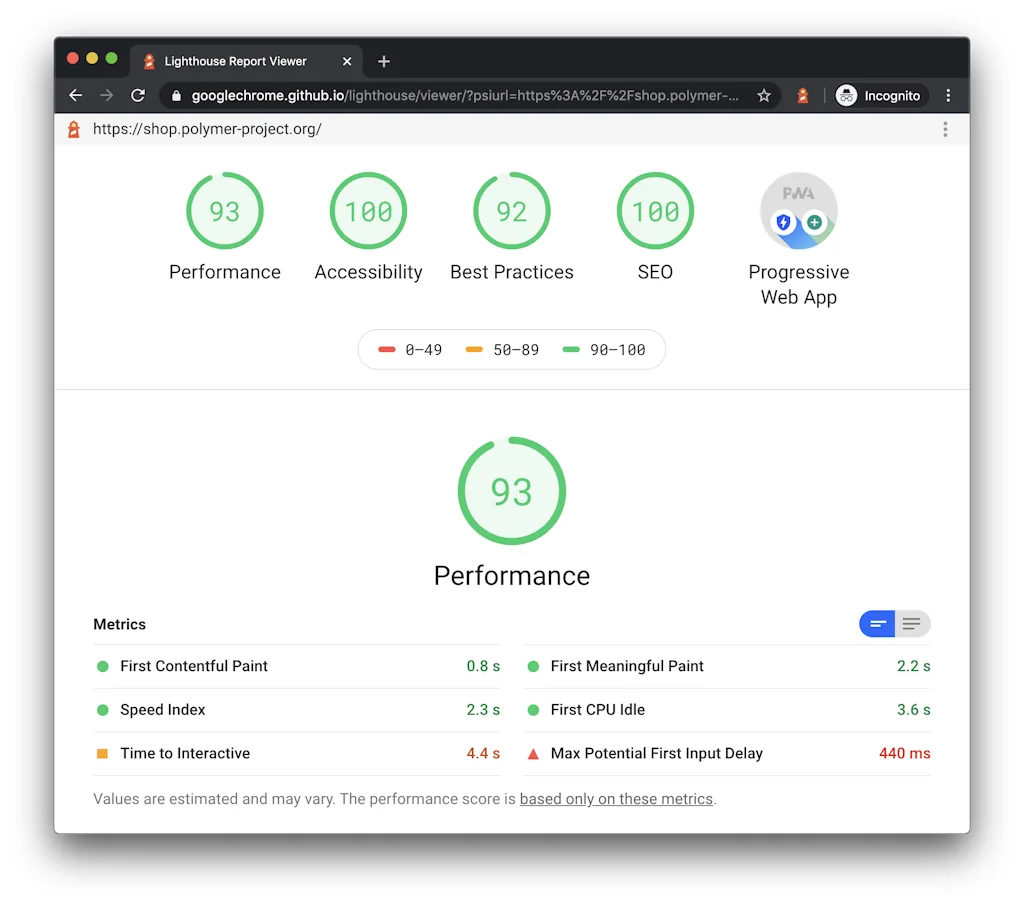This screenshot has height=905, width=1024.
Task: Select the Lighthouse Report Viewer tab
Action: tap(235, 61)
